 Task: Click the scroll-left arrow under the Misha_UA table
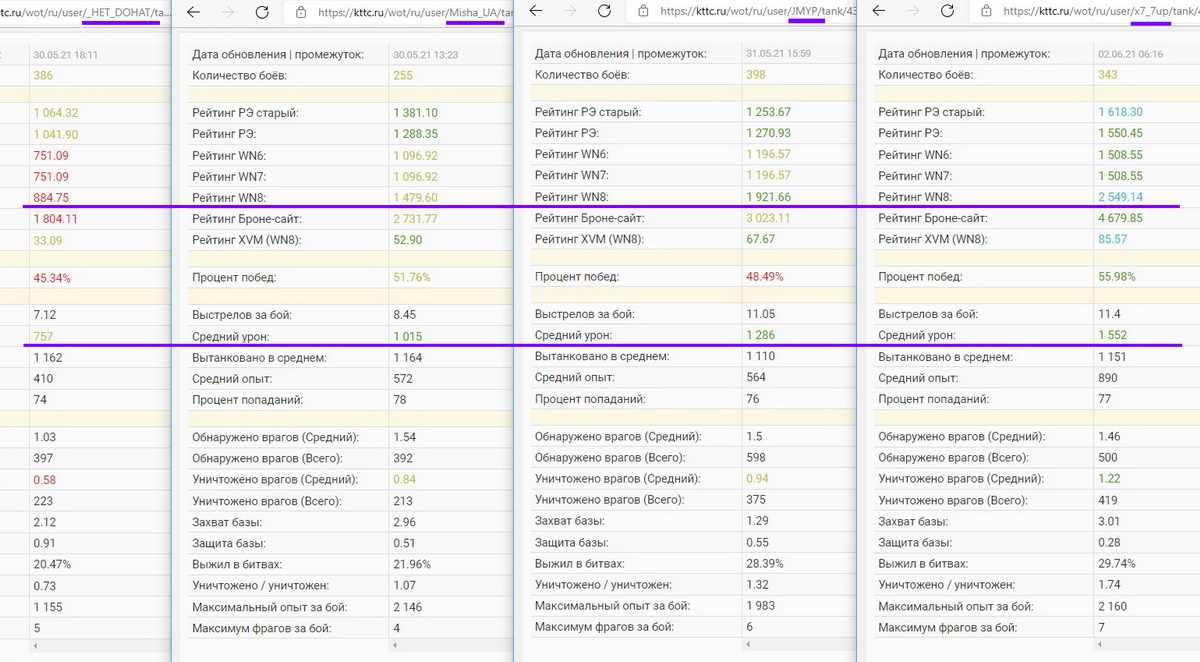click(395, 646)
